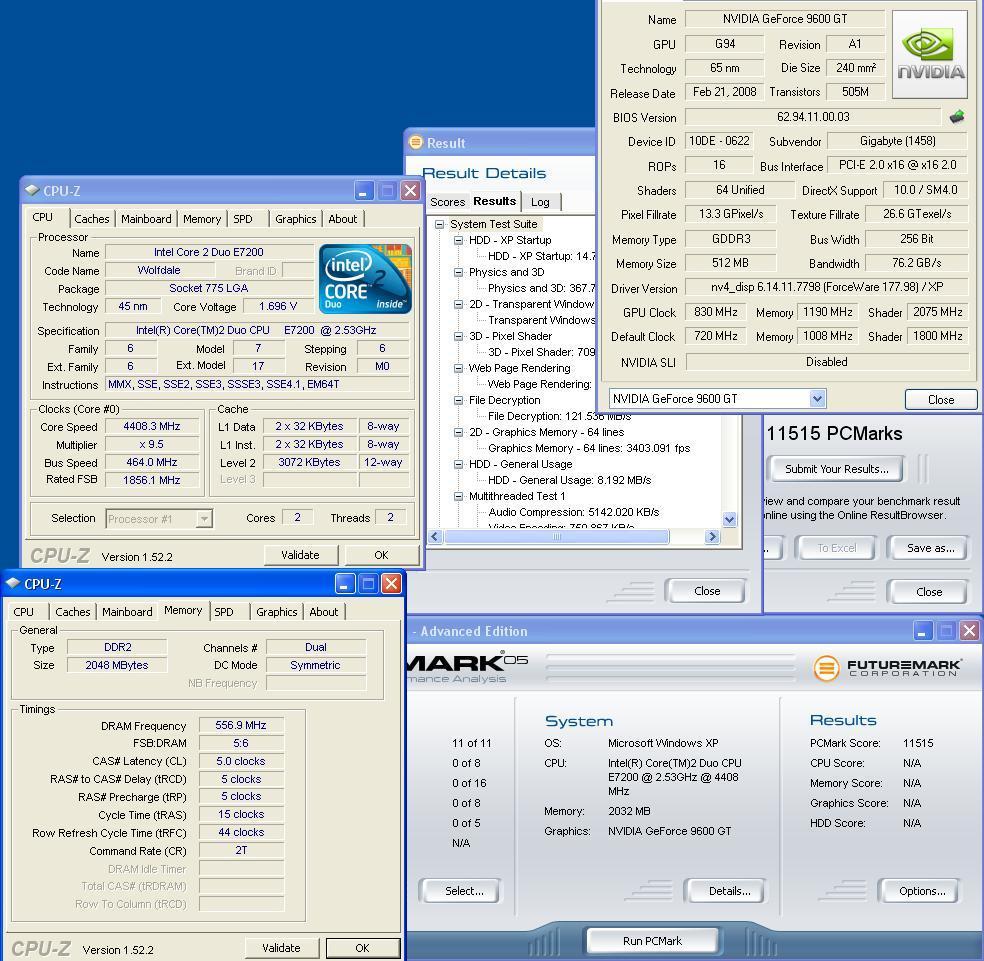The height and width of the screenshot is (961, 984).
Task: Collapse the Physics and 3D node
Action: (x=459, y=272)
